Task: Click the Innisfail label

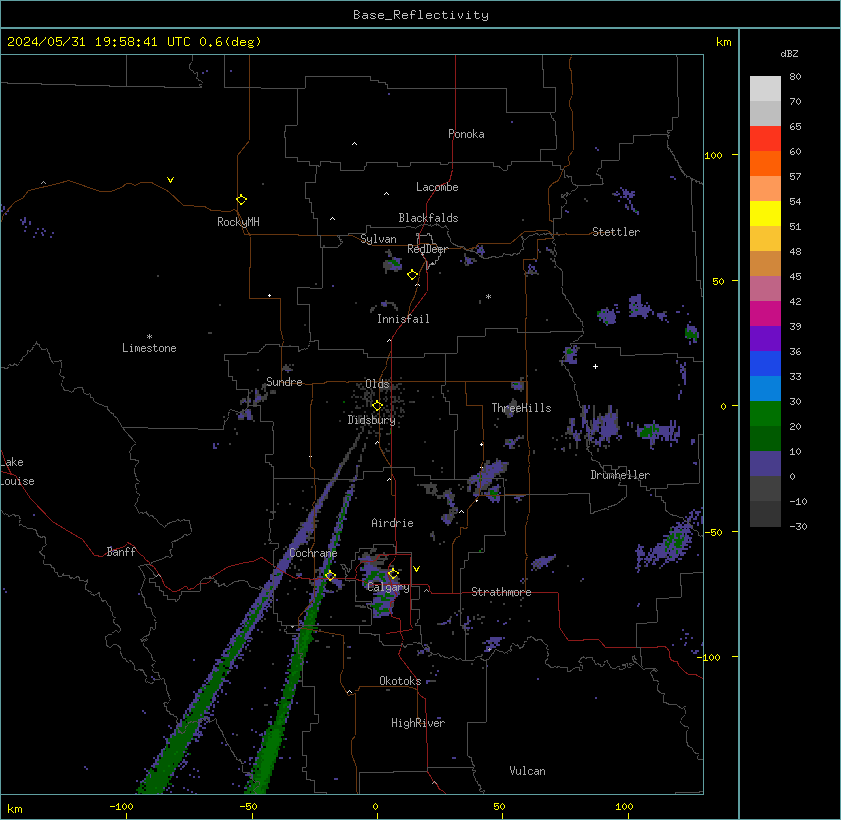Action: coord(403,319)
